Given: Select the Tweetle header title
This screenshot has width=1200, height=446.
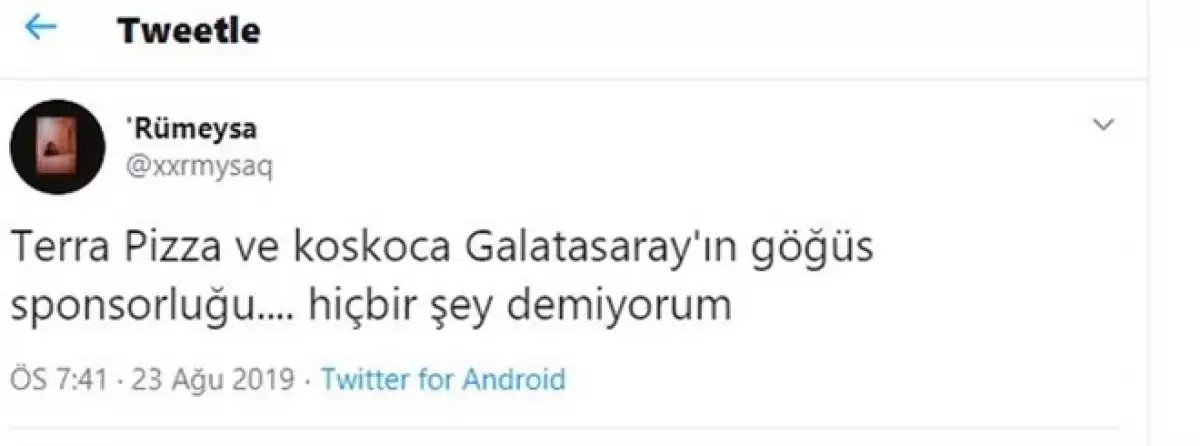Looking at the screenshot, I should (x=189, y=30).
